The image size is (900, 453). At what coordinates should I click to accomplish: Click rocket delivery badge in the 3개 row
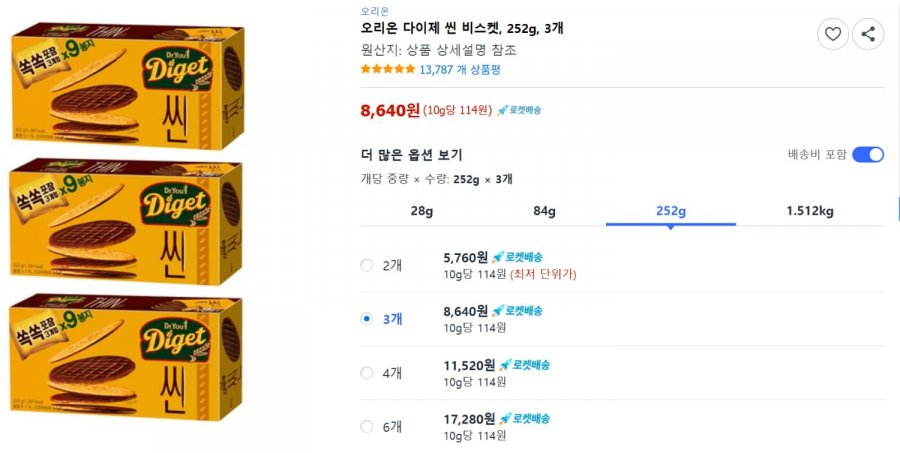click(517, 311)
